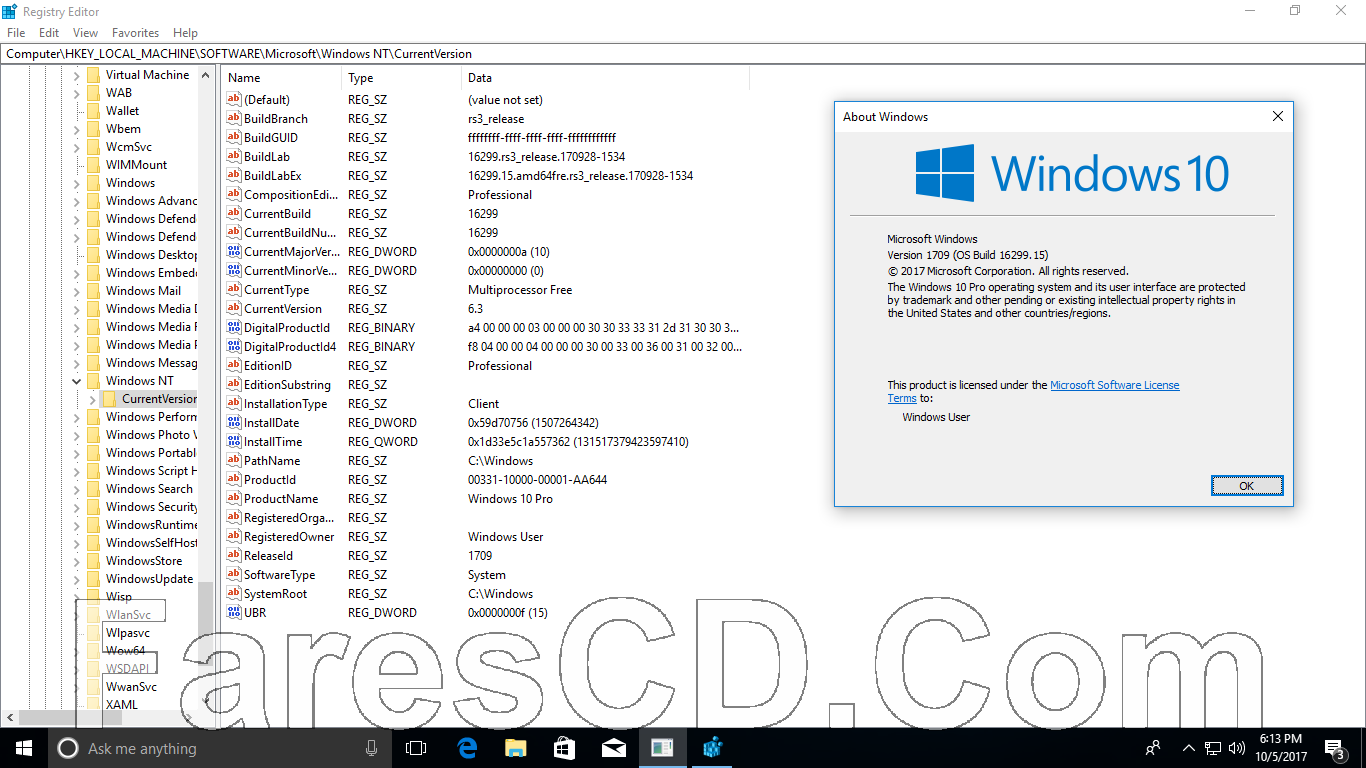Click the Windows NT folder icon
Screen dimensions: 1366x768
93,381
